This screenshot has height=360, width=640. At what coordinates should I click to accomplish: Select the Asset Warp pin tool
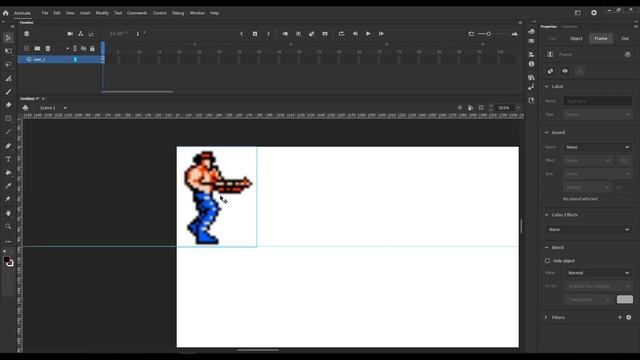click(8, 199)
